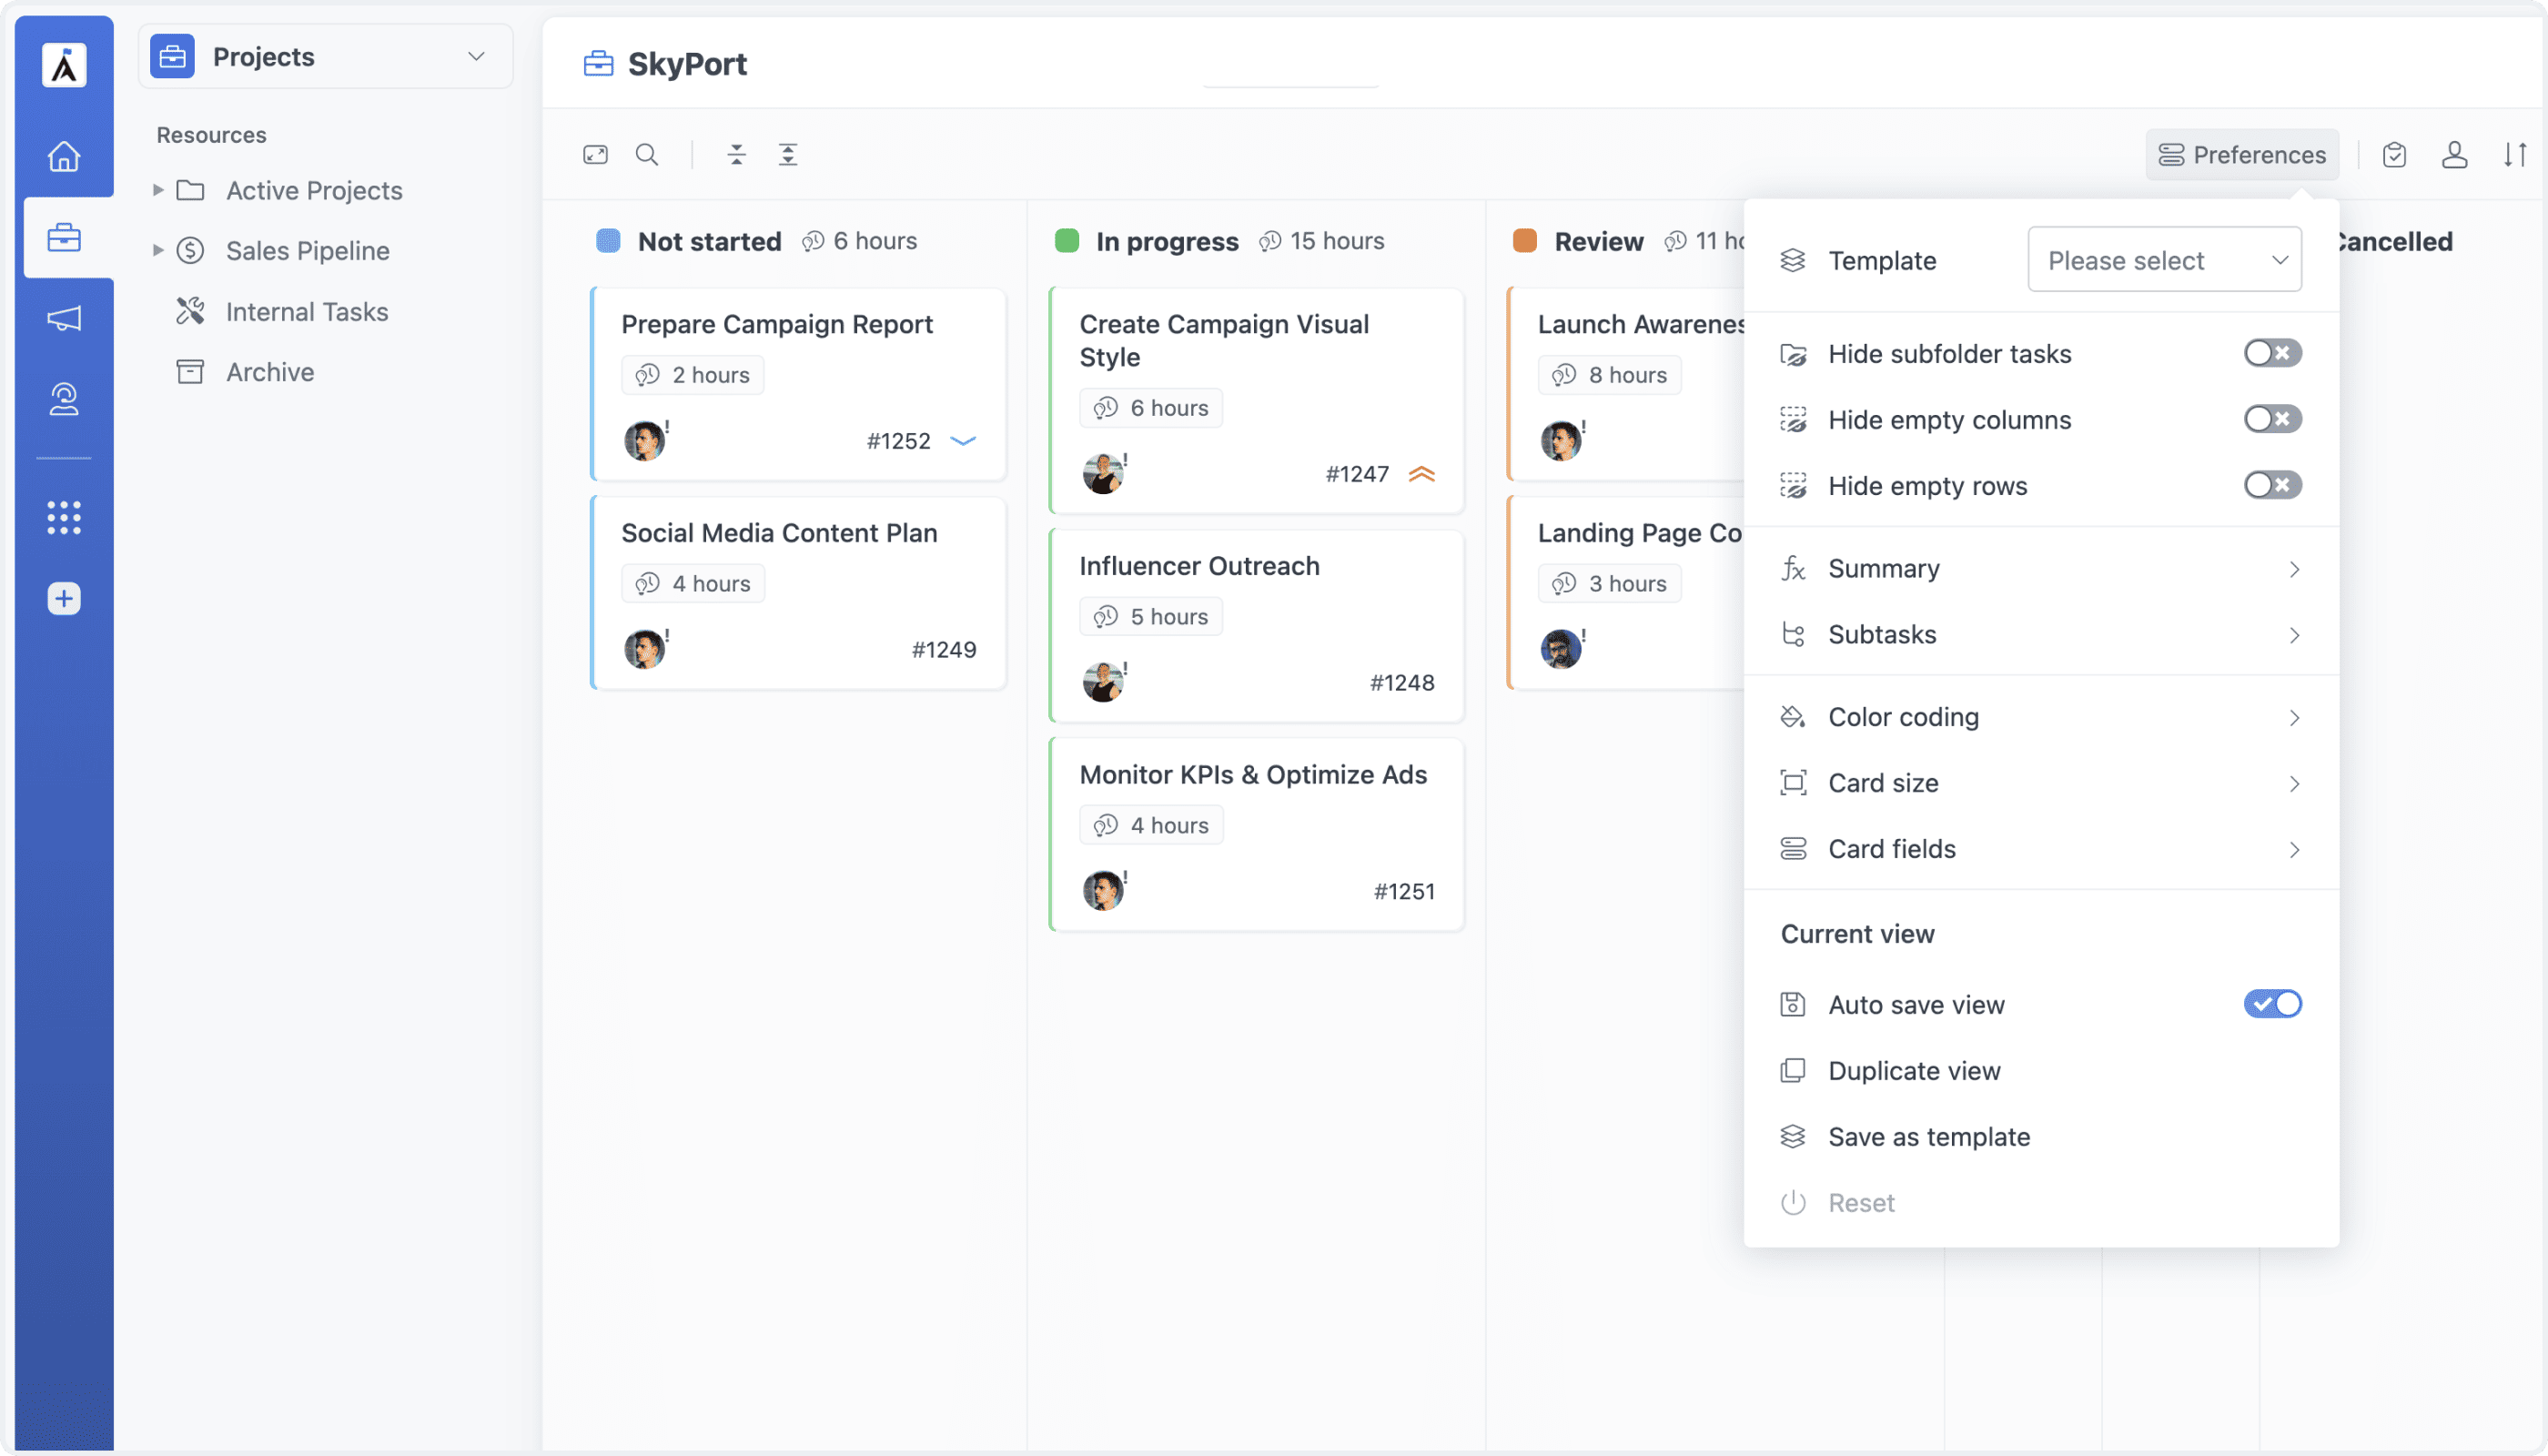Open the Home sidebar icon
Viewport: 2548px width, 1456px height.
64,156
